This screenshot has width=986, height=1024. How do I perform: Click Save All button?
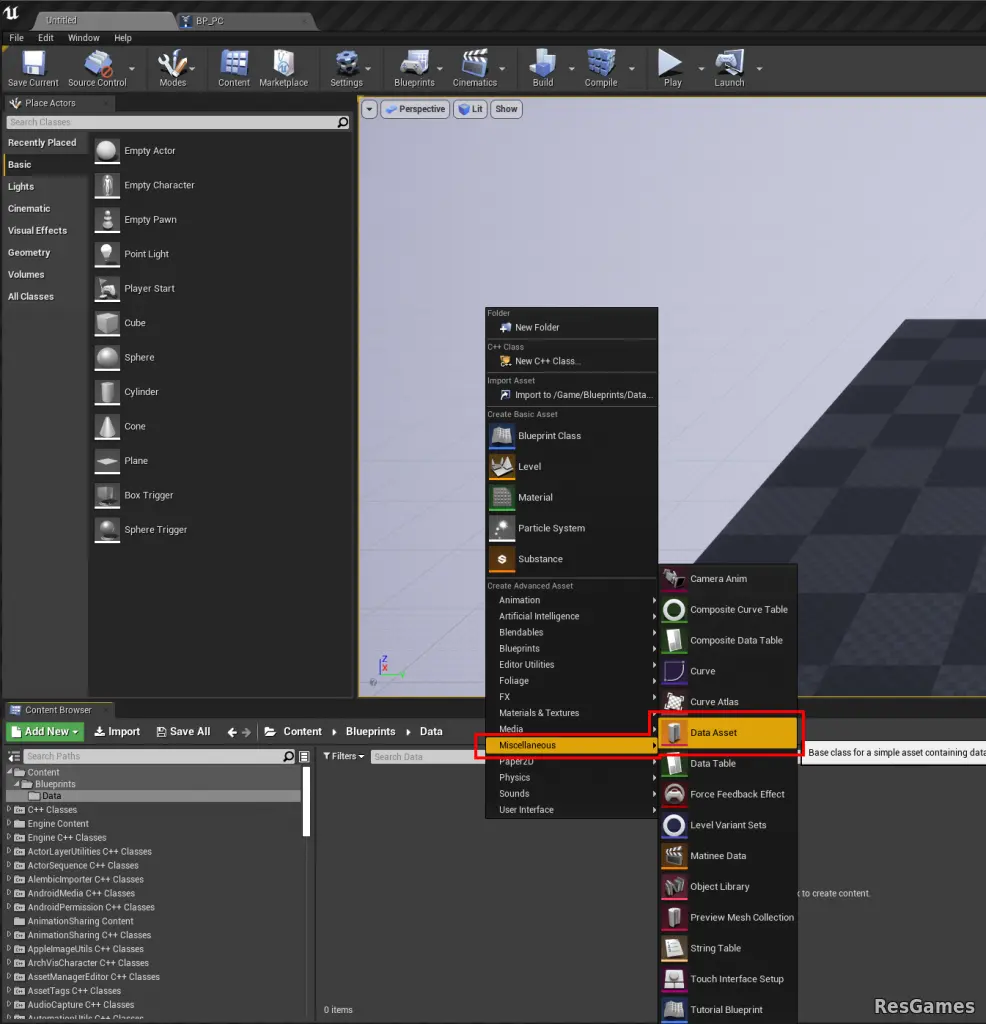183,732
